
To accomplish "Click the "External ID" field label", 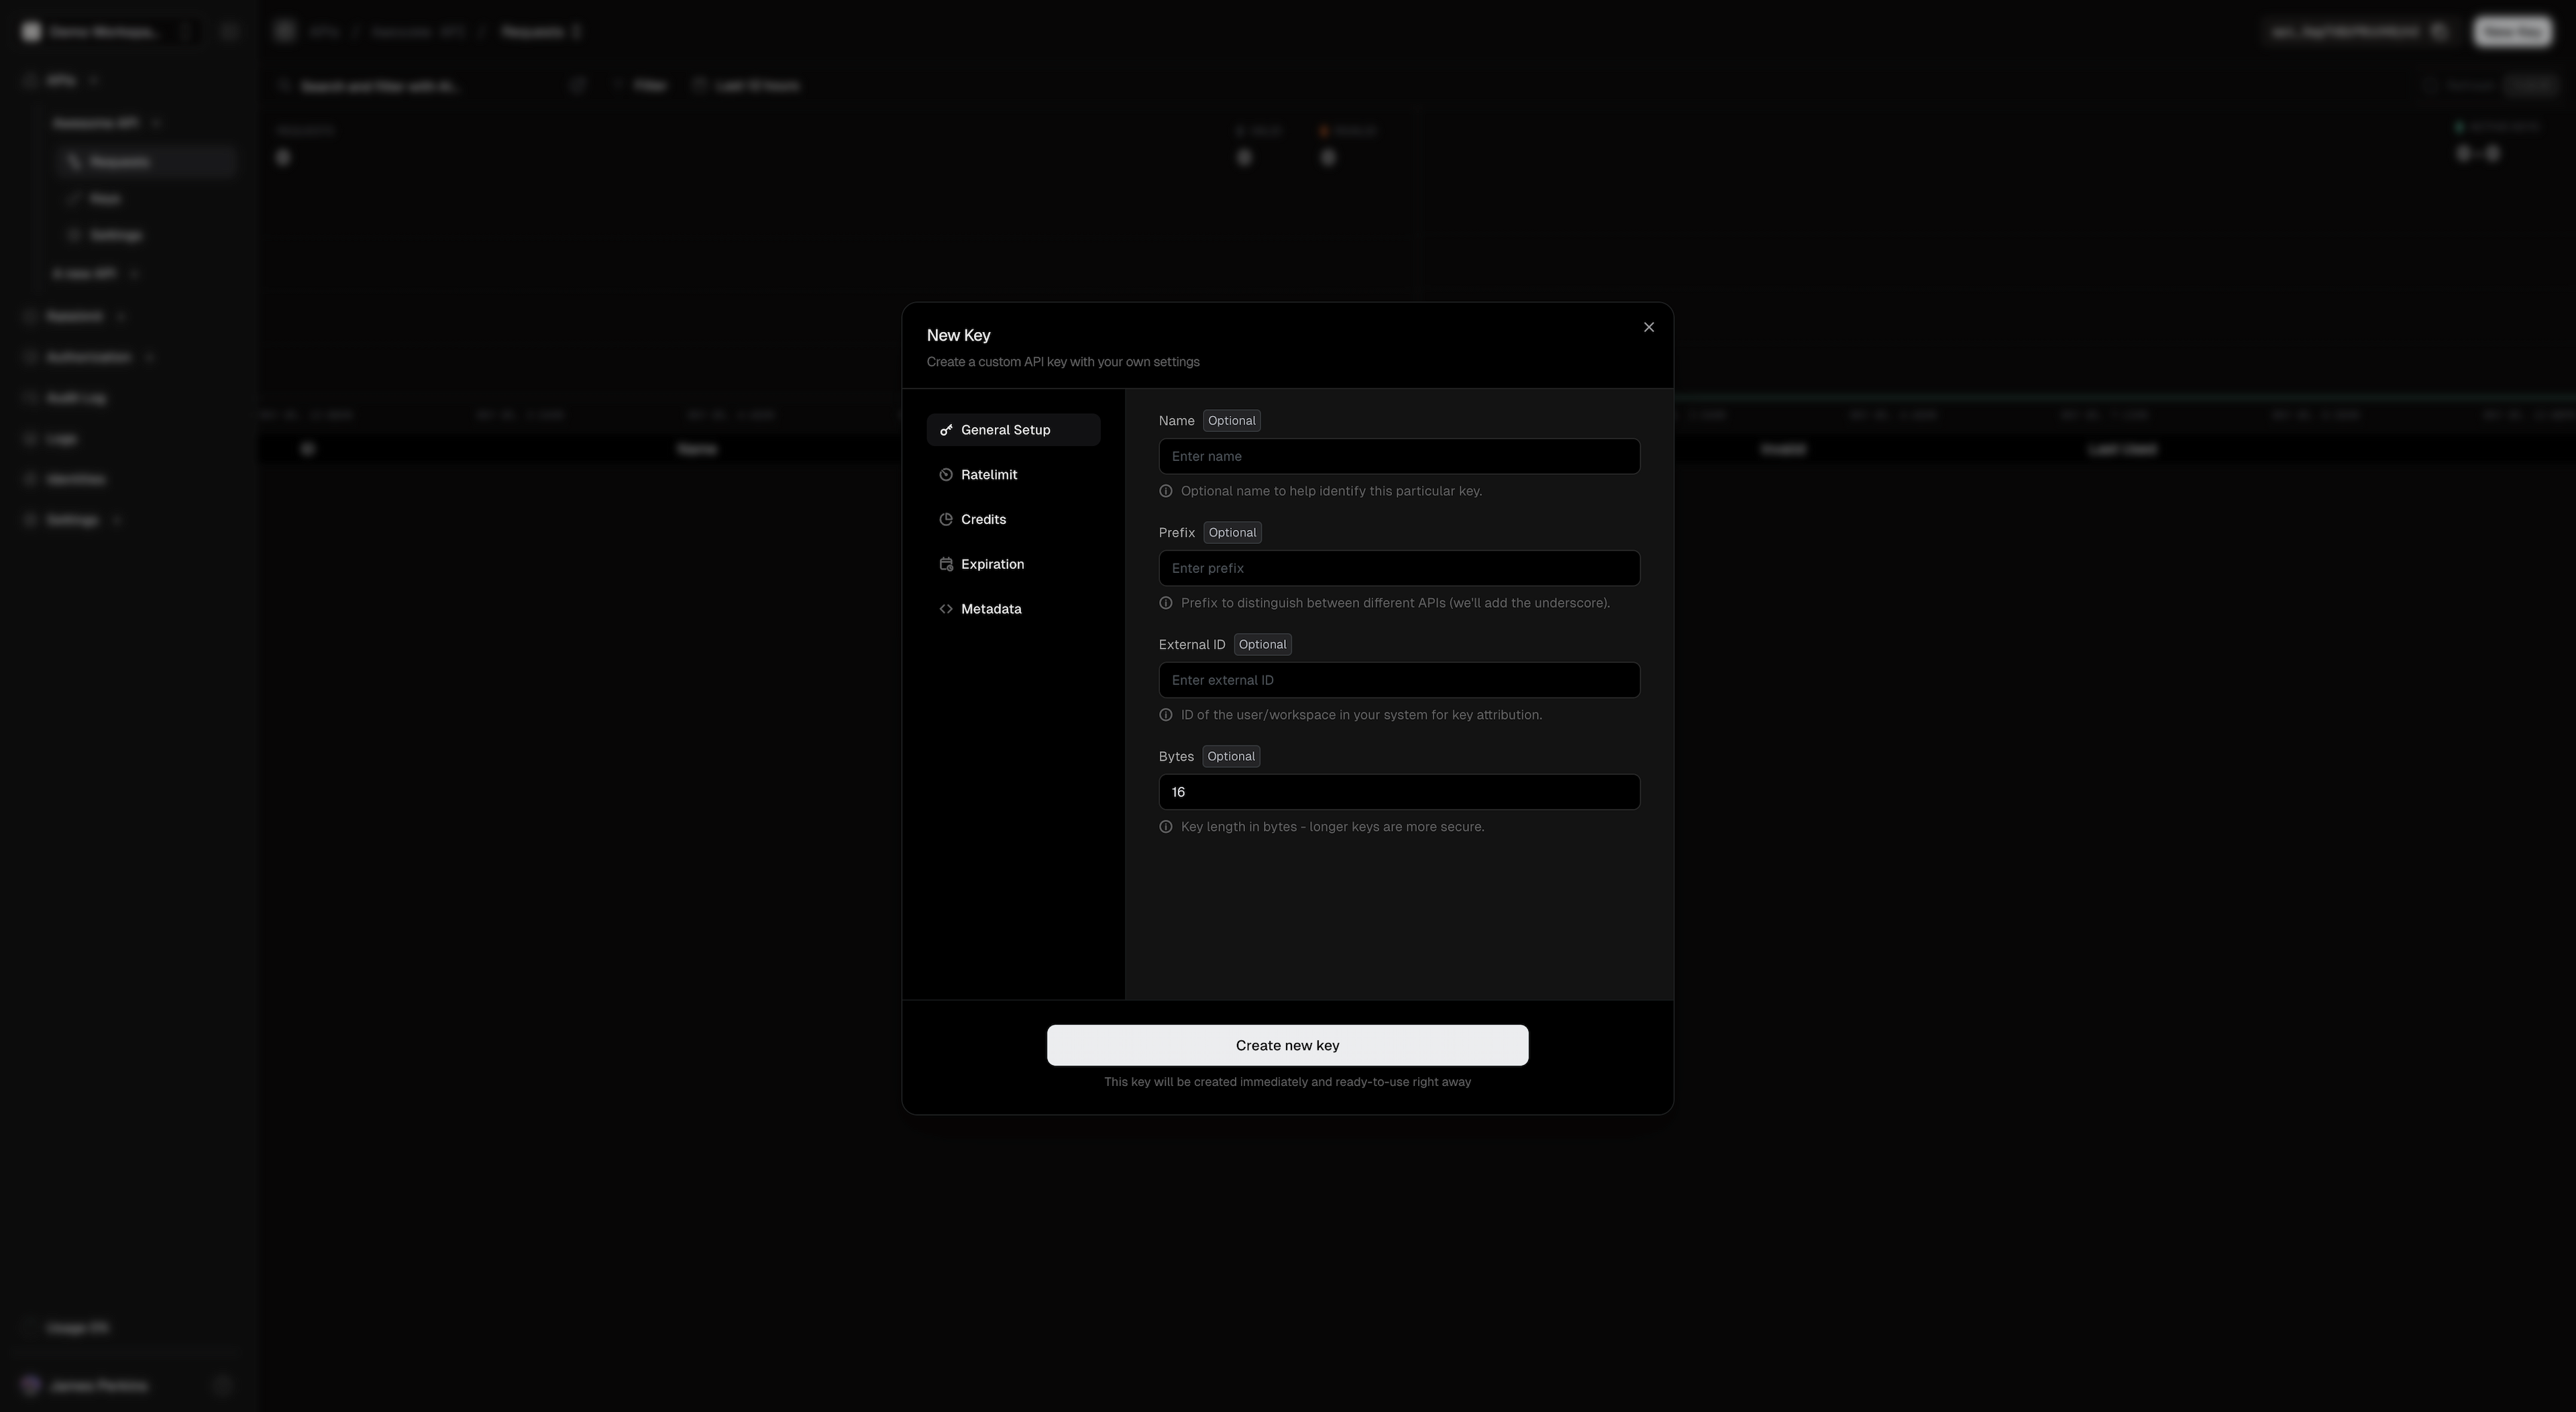I will point(1192,645).
